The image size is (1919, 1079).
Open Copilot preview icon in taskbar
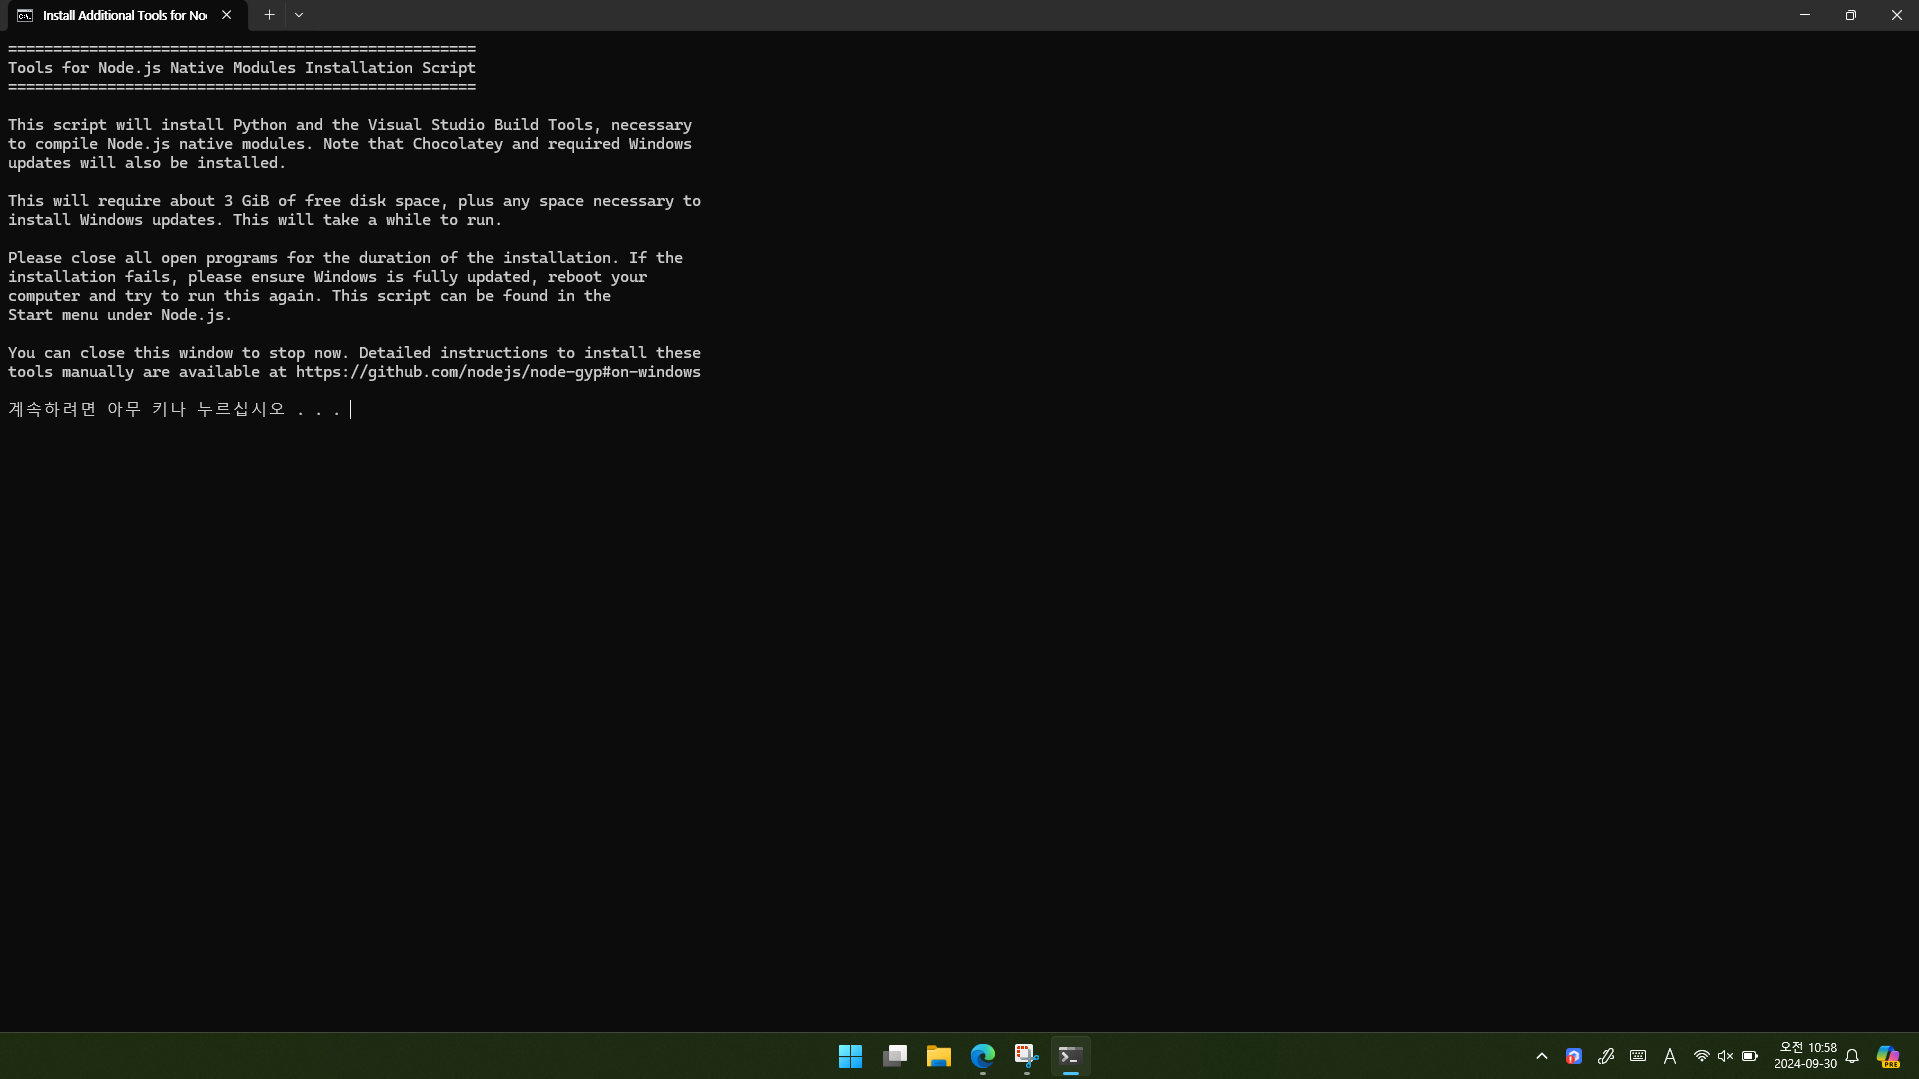tap(1888, 1056)
